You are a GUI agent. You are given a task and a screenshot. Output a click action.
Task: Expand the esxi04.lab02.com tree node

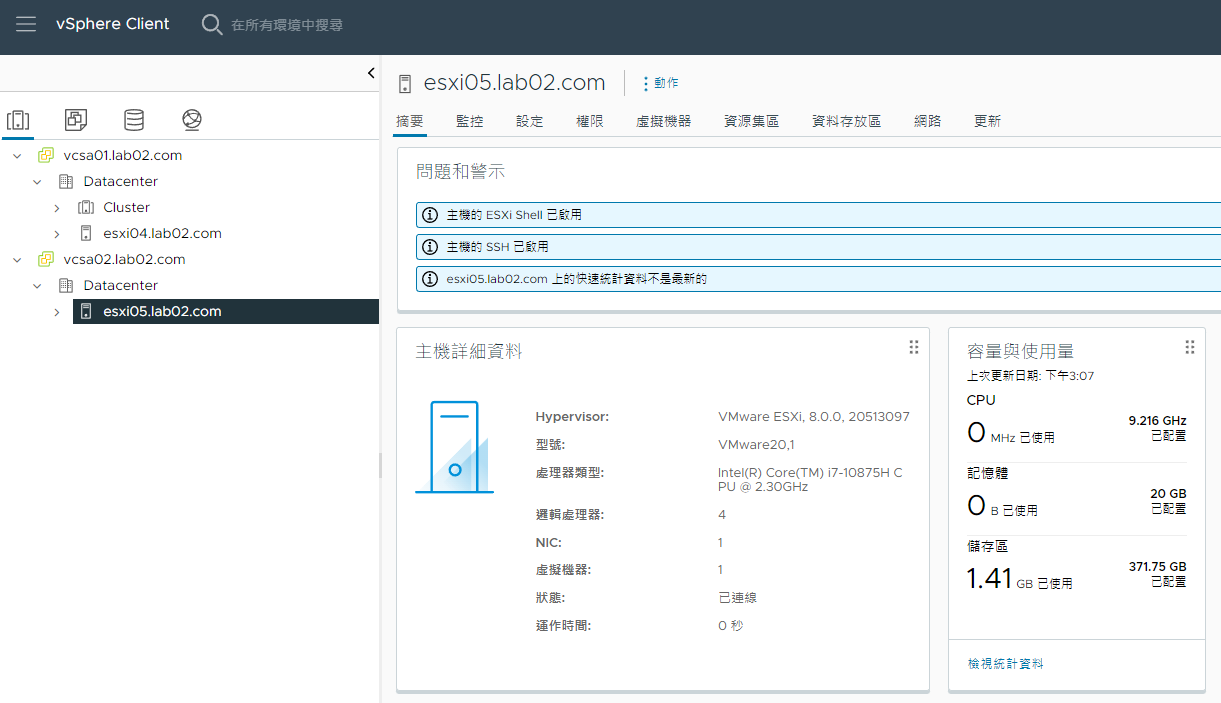click(57, 234)
